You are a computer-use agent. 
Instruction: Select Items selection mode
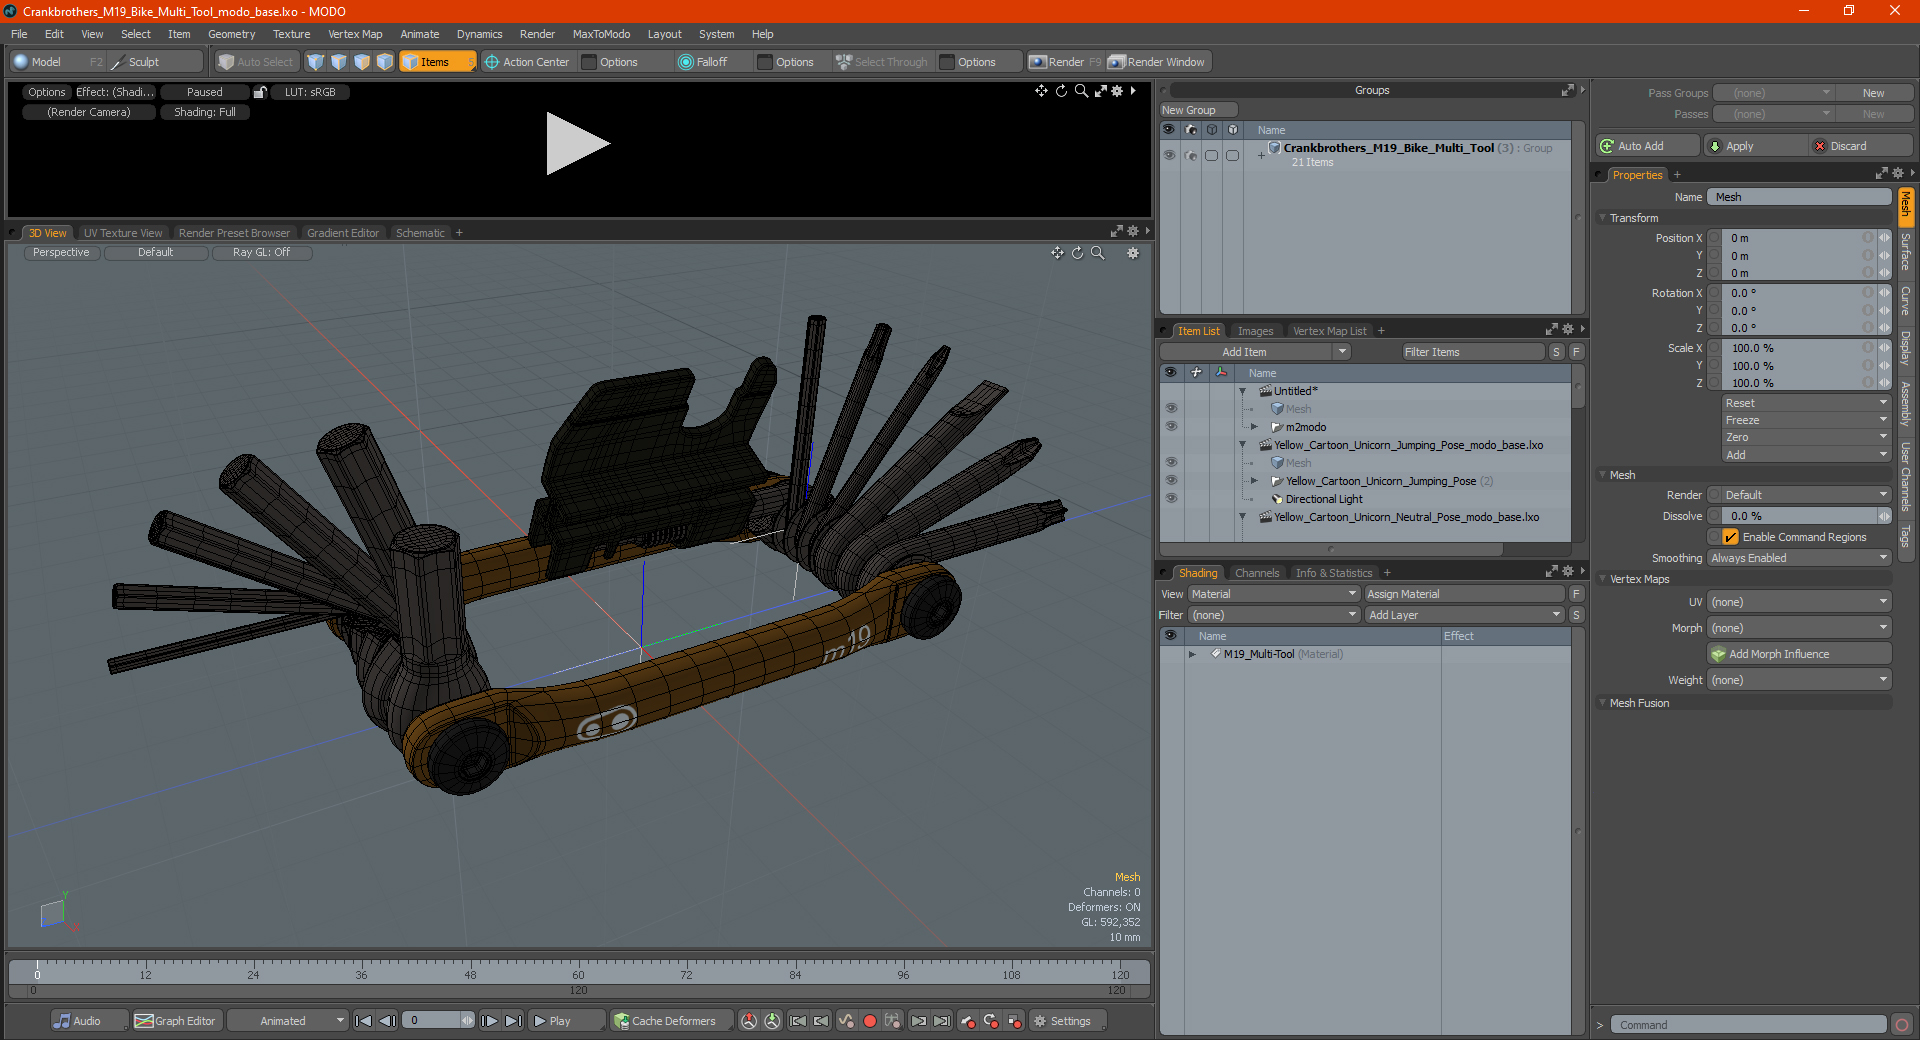coord(436,62)
